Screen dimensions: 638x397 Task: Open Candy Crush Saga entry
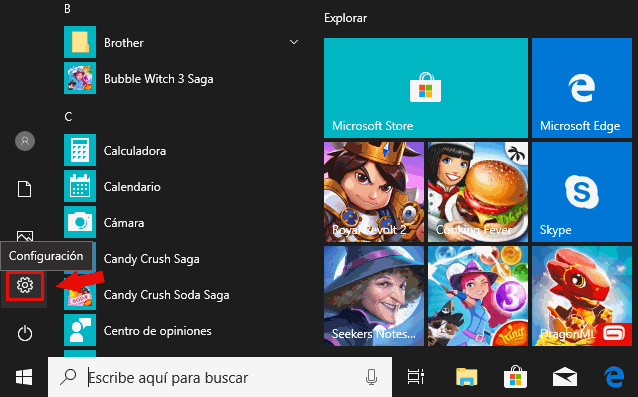[x=151, y=259]
